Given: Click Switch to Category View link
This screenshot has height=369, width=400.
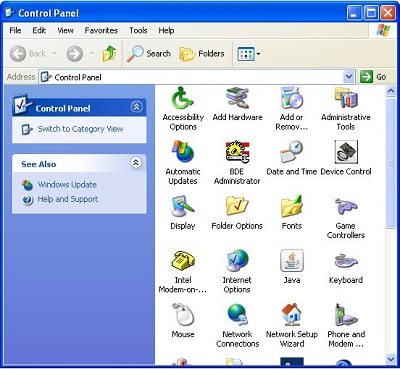Looking at the screenshot, I should pos(80,129).
